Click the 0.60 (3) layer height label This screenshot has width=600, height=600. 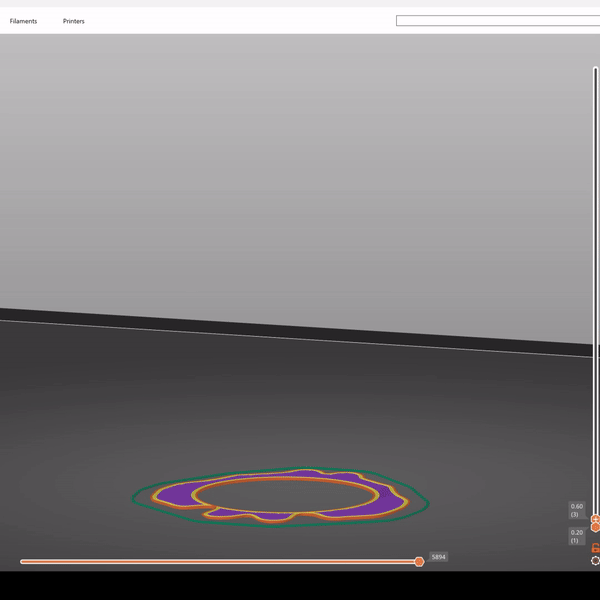577,510
